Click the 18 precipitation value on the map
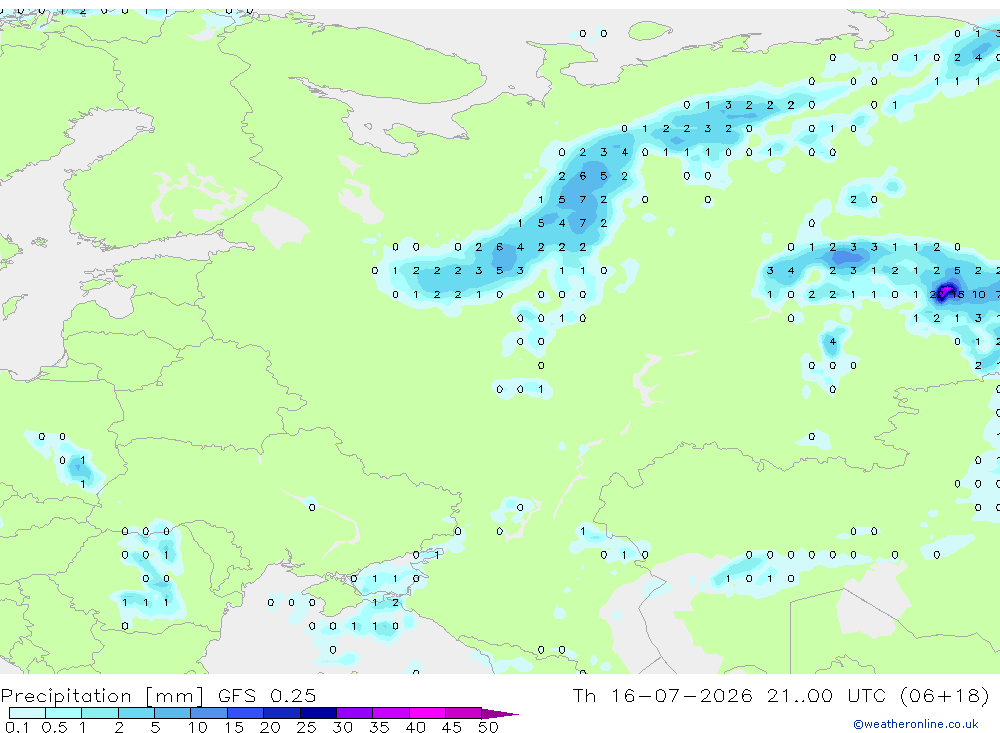Screen dimensions: 1000x733 tap(958, 294)
